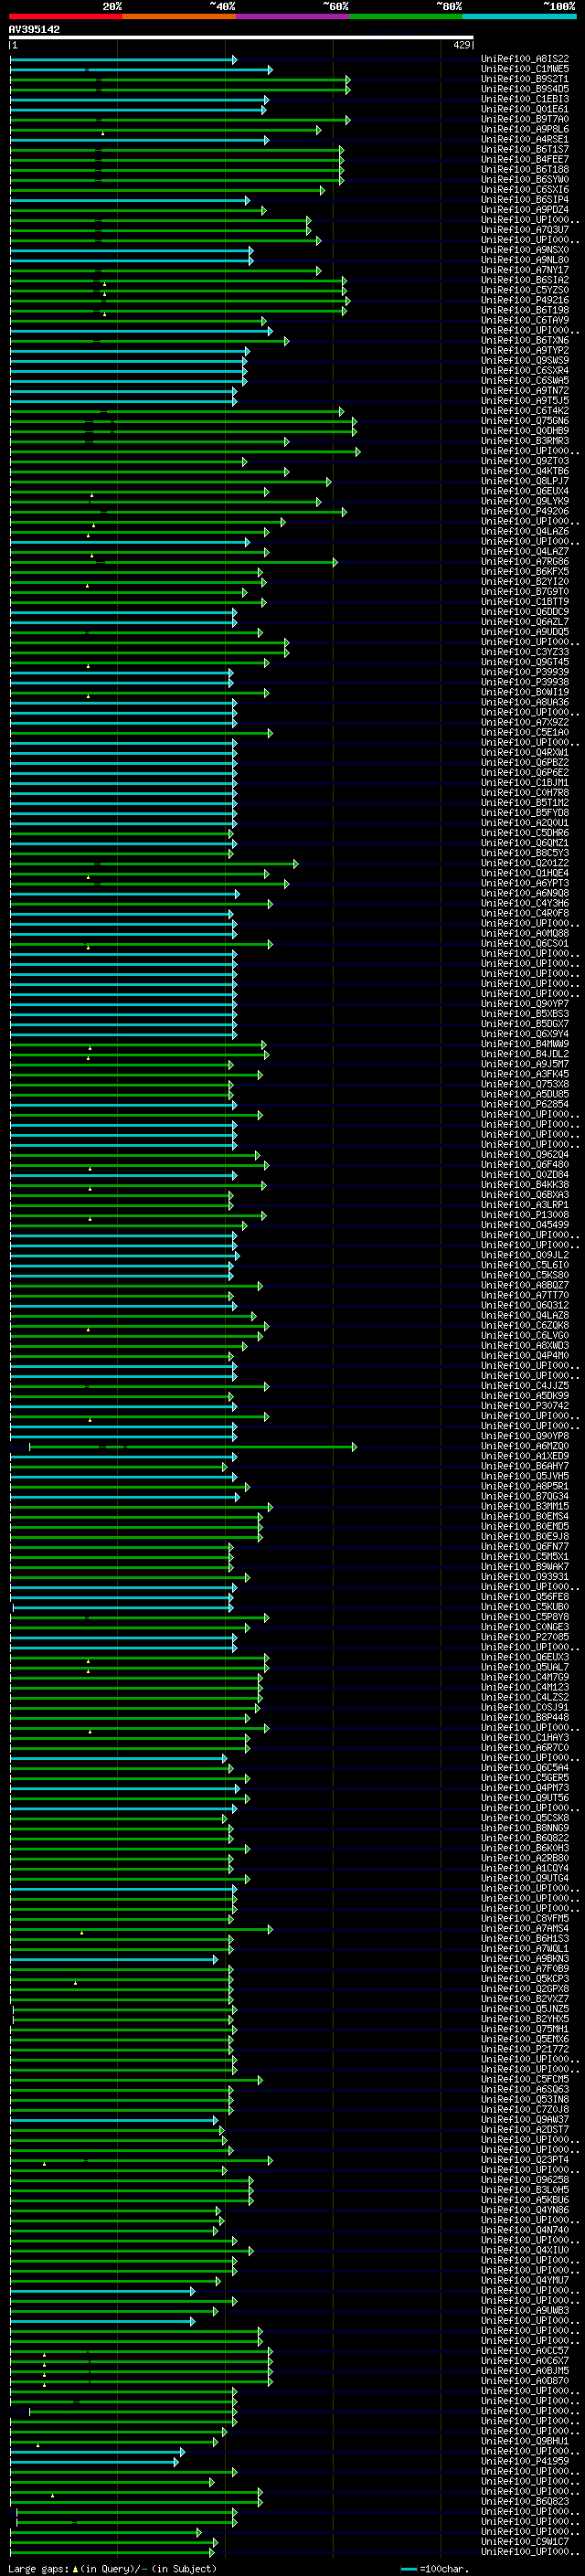Select hit label UniRef100_C1EBI3

(525, 99)
